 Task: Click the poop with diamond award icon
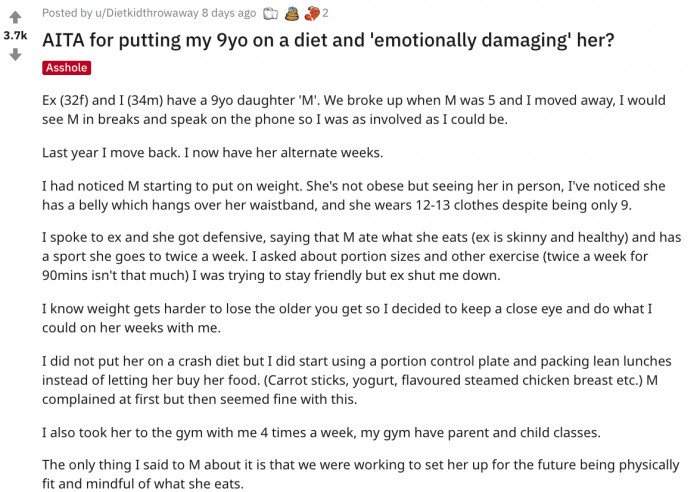coord(292,14)
